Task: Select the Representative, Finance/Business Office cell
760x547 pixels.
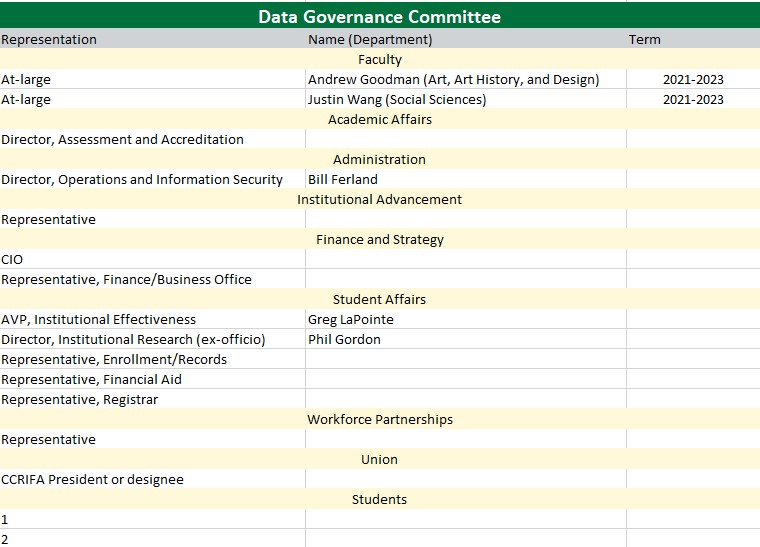Action: tap(126, 280)
